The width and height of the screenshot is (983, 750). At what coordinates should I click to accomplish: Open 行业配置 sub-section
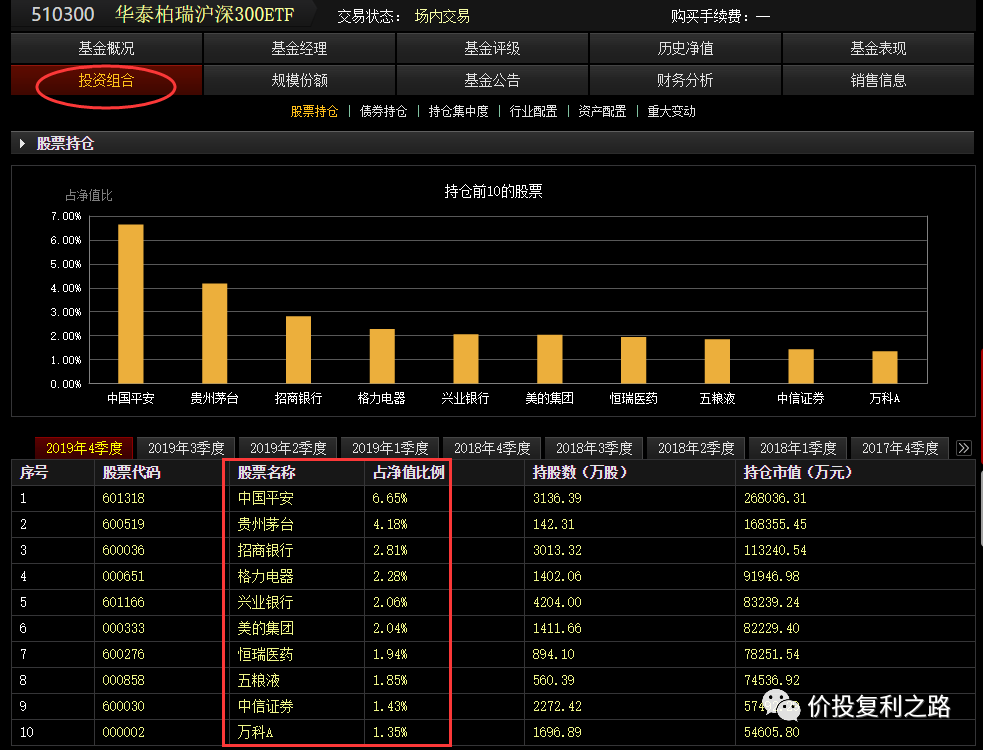tap(533, 112)
